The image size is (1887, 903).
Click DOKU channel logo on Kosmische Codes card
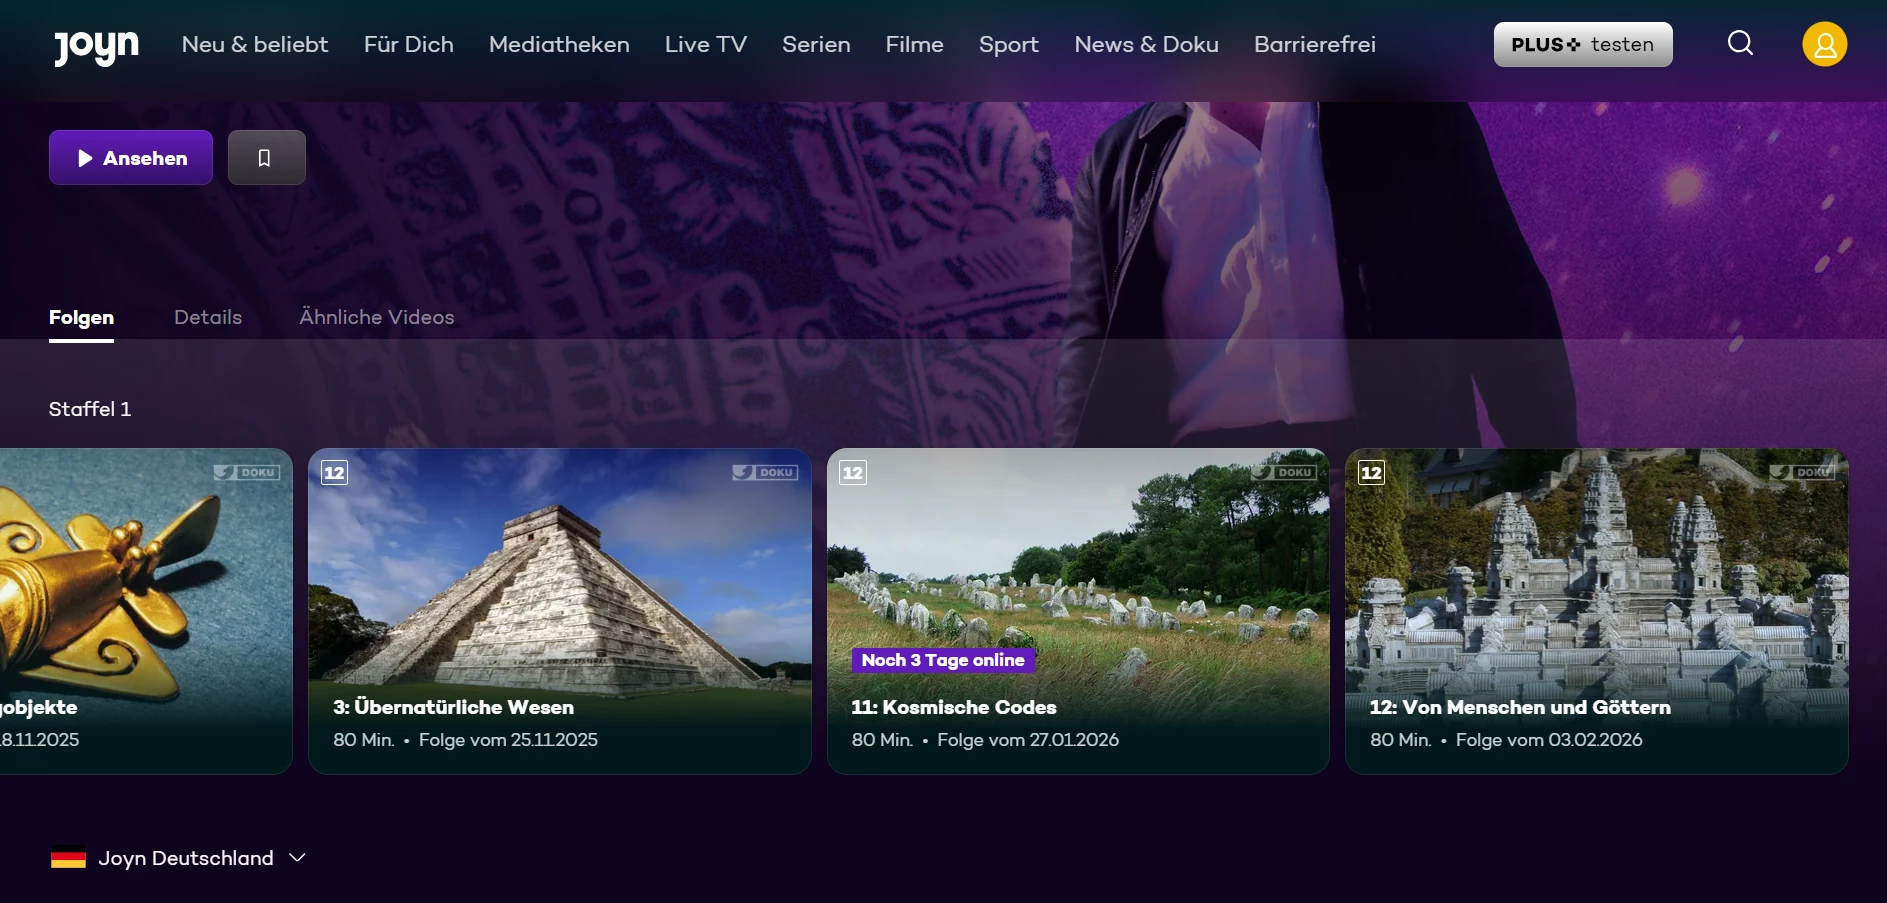coord(1283,472)
